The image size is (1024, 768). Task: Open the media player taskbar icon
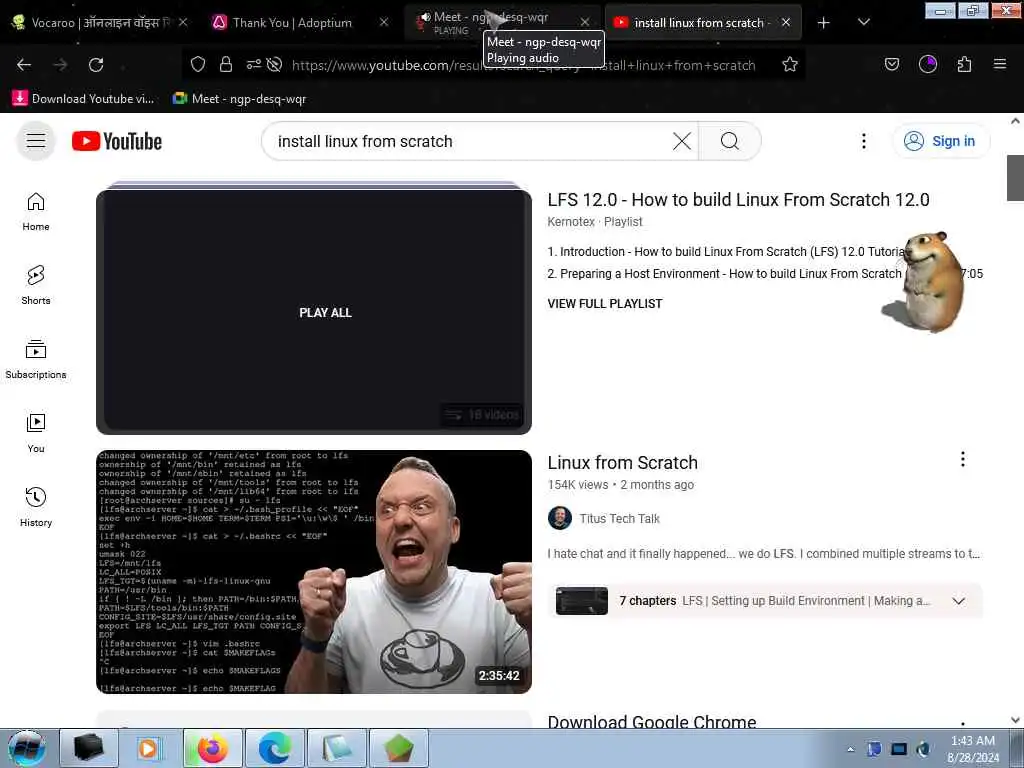(x=150, y=748)
